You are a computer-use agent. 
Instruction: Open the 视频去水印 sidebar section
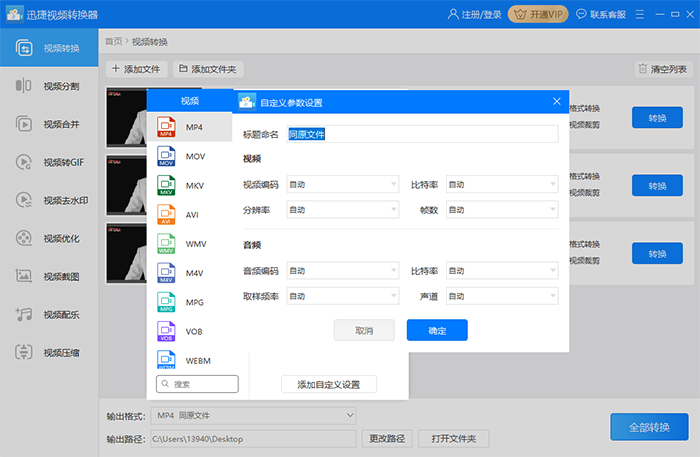pos(49,200)
